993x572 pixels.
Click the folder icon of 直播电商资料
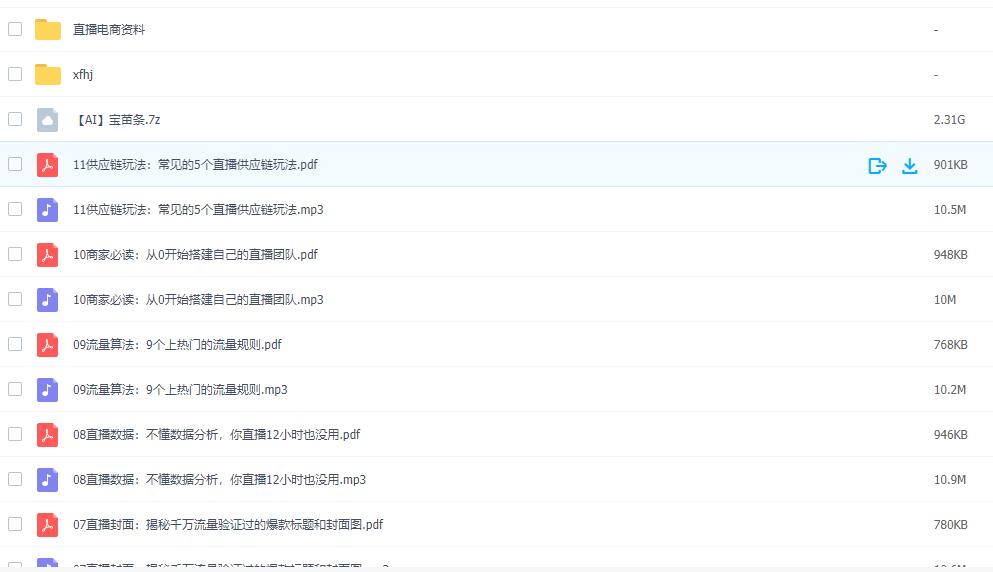48,30
